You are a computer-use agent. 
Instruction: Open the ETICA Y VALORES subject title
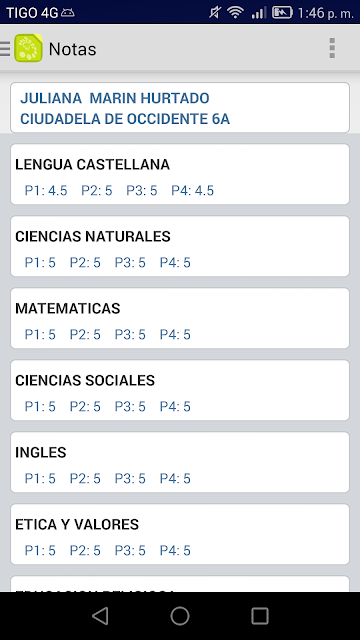[77, 524]
